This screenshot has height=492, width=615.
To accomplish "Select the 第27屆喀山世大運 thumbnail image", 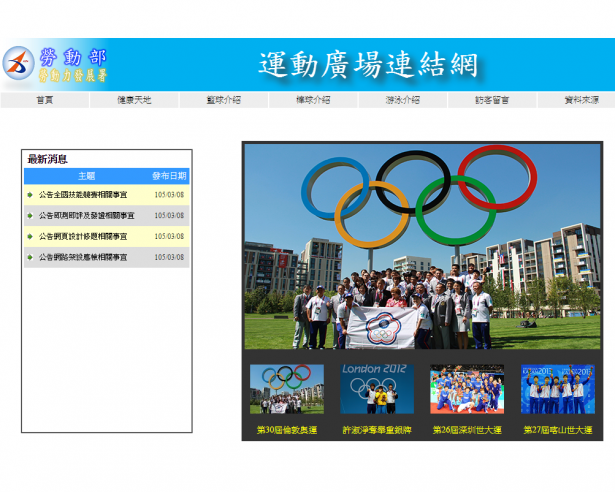I will (558, 389).
